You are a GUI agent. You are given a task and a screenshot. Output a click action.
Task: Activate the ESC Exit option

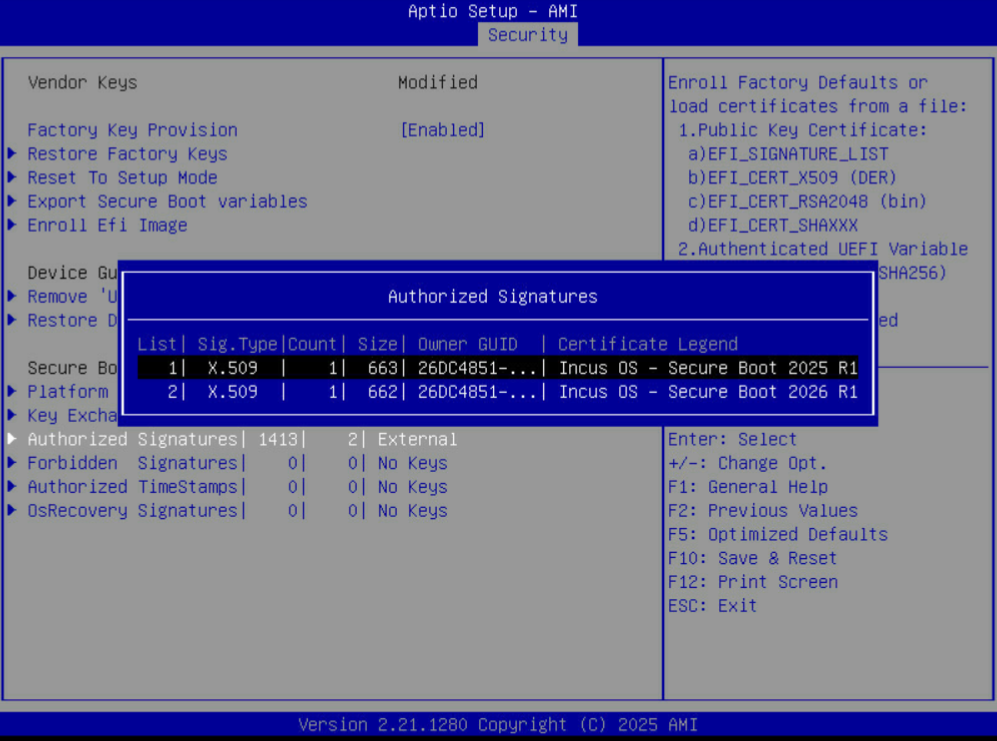(711, 605)
